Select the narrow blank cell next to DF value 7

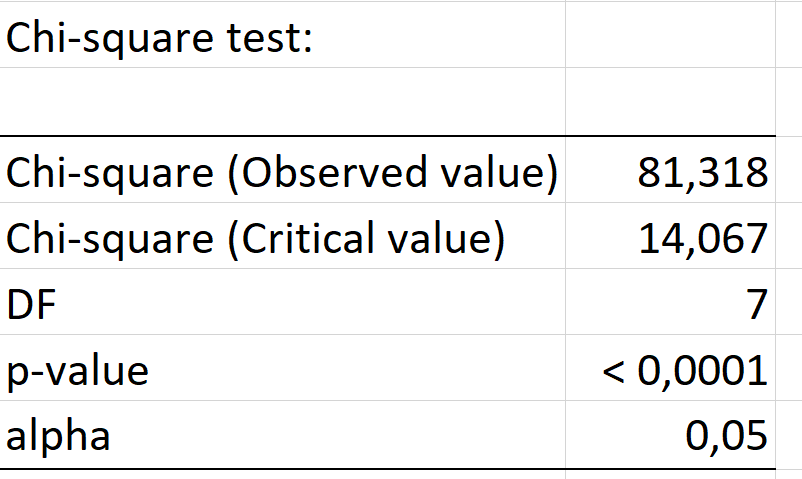(x=789, y=302)
